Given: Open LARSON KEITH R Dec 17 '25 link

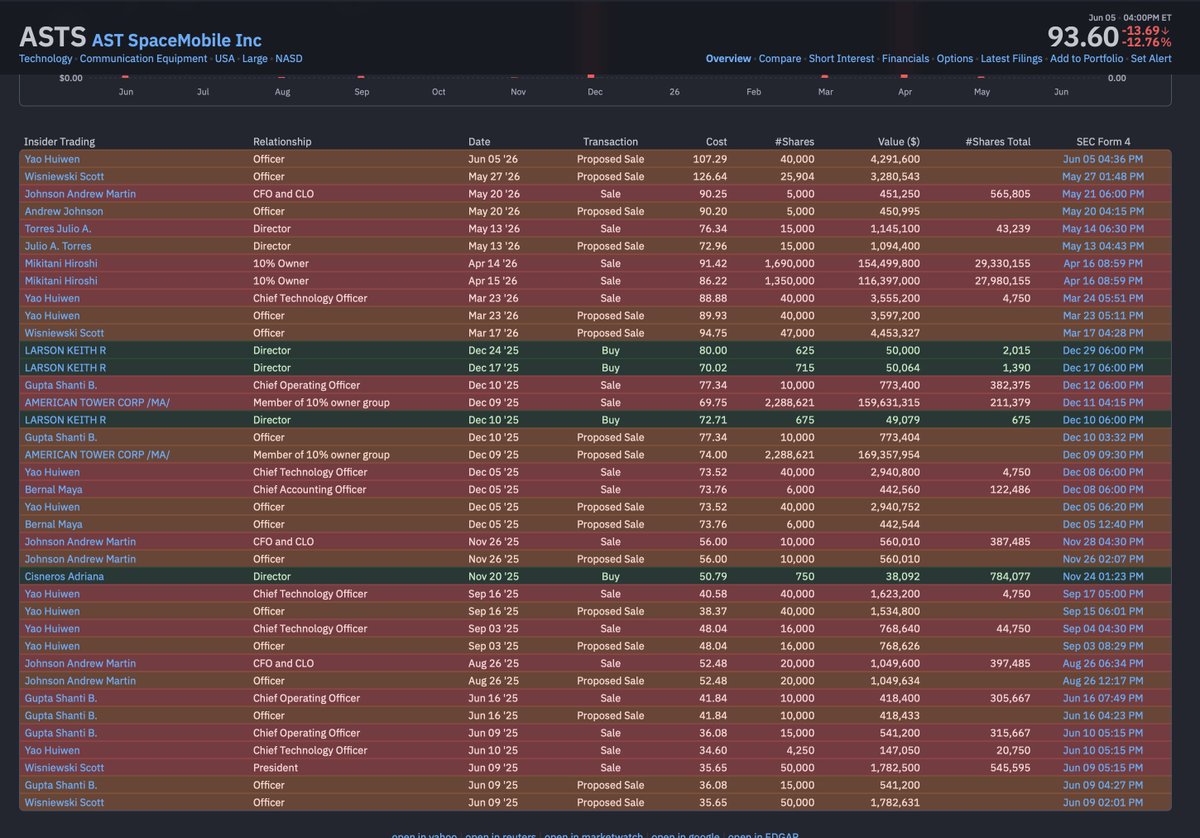Looking at the screenshot, I should pos(65,368).
